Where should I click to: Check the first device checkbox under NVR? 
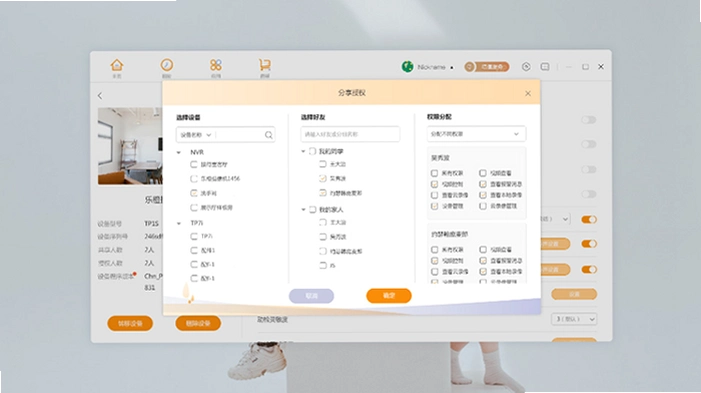[194, 164]
